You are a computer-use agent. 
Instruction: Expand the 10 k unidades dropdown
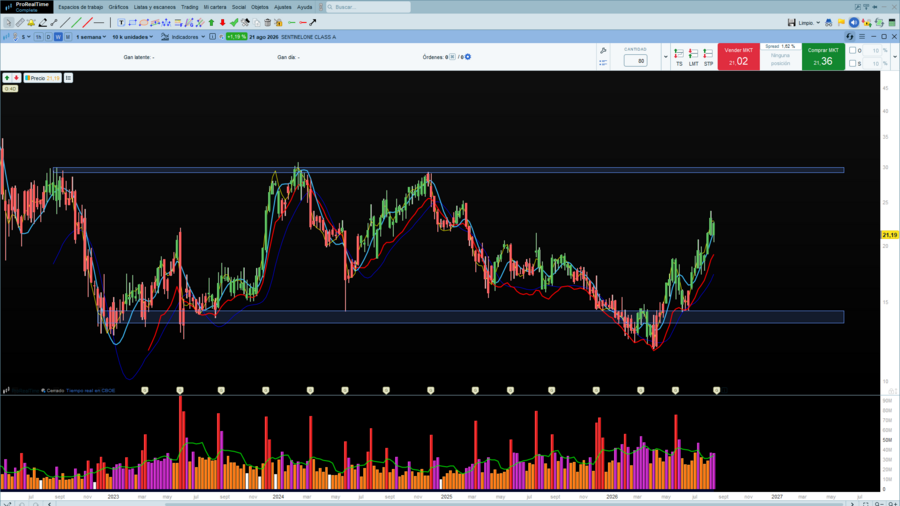[133, 37]
